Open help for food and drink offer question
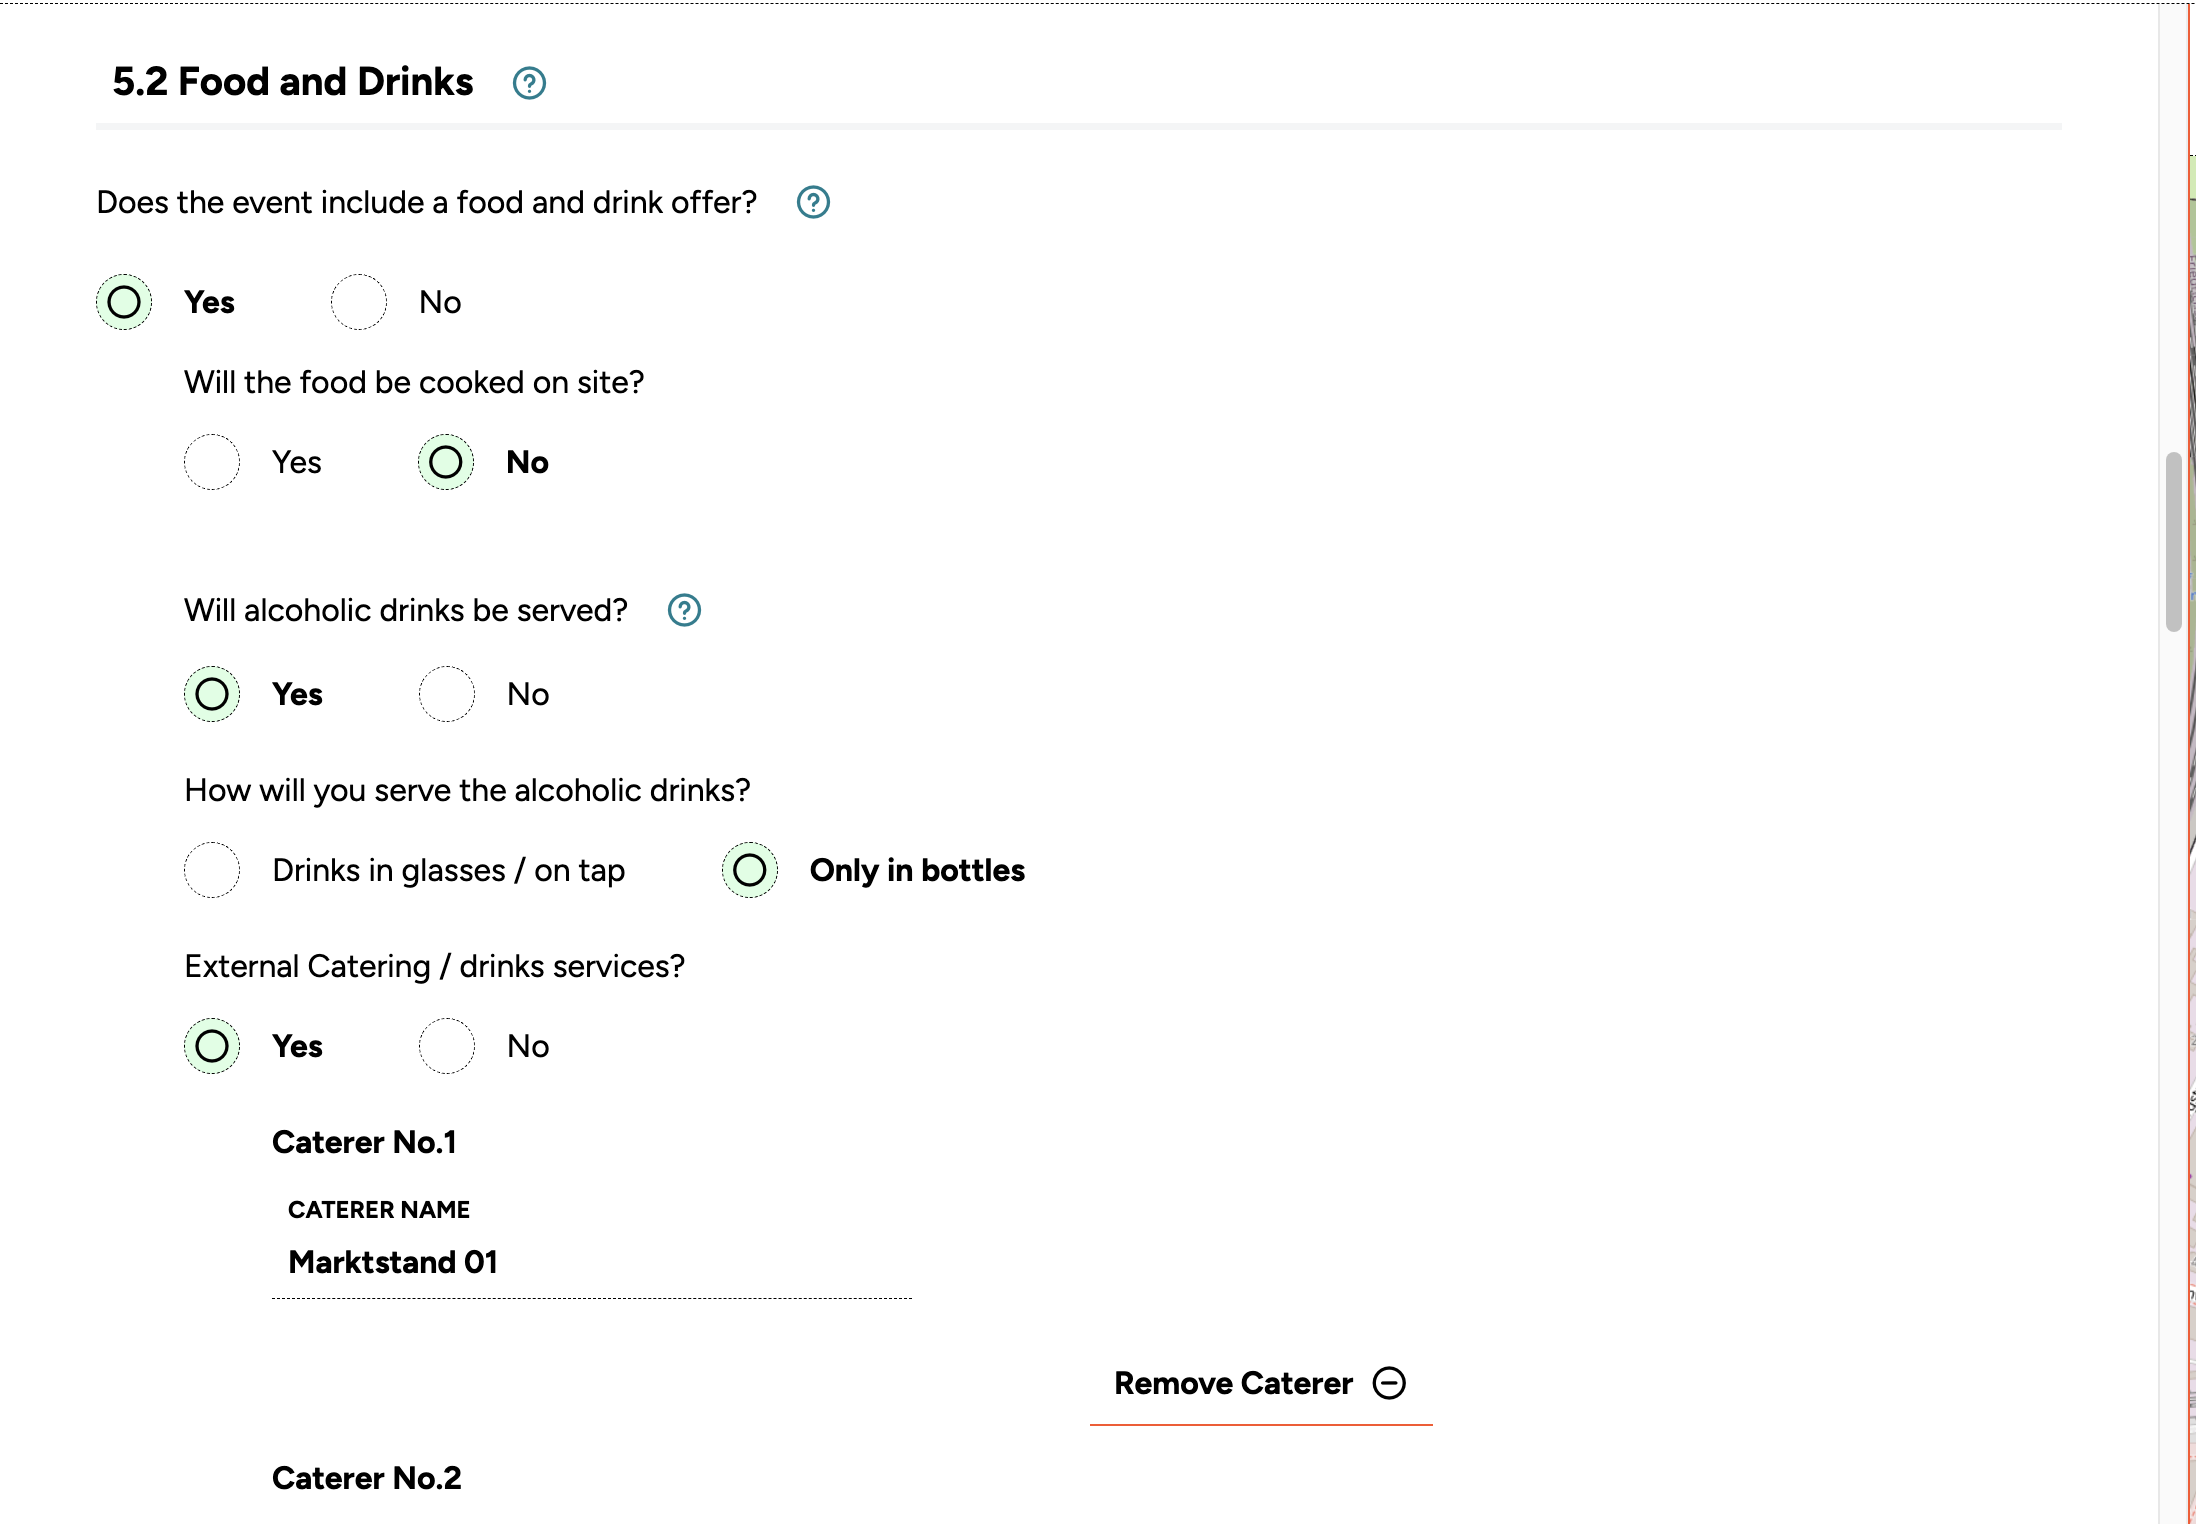Viewport: 2196px width, 1524px height. click(x=813, y=202)
